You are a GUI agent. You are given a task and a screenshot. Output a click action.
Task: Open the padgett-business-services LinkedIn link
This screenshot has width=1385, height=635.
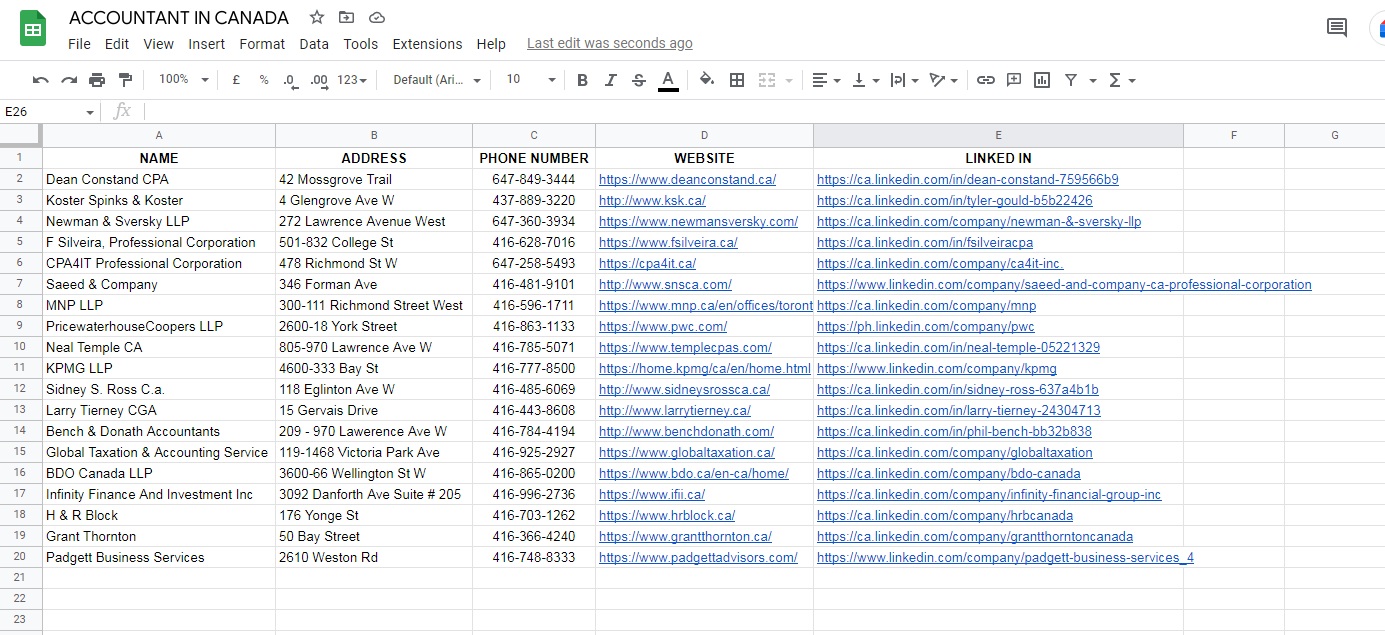1005,558
